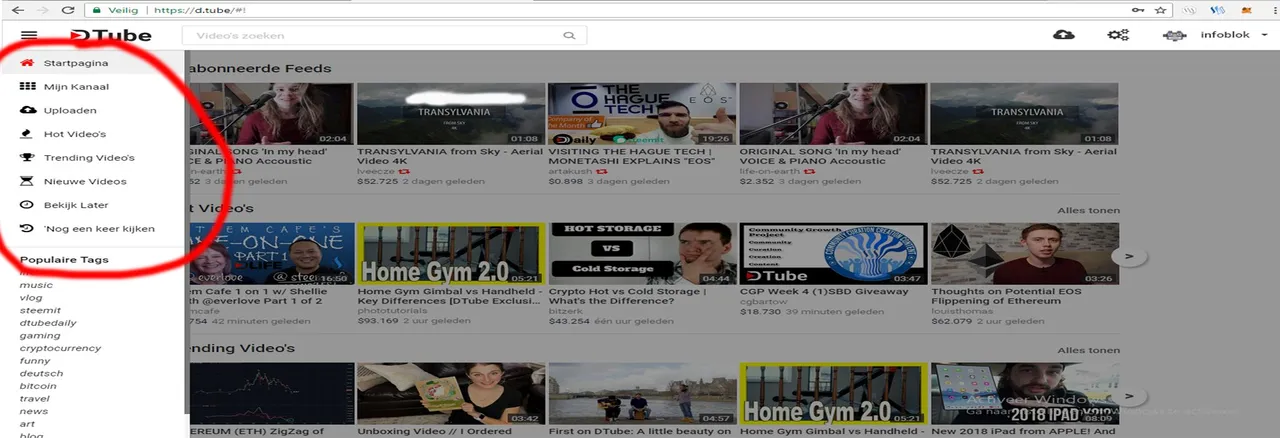Screen dimensions: 1280x438
Task: Reload the page with the refresh icon
Action: coord(68,10)
